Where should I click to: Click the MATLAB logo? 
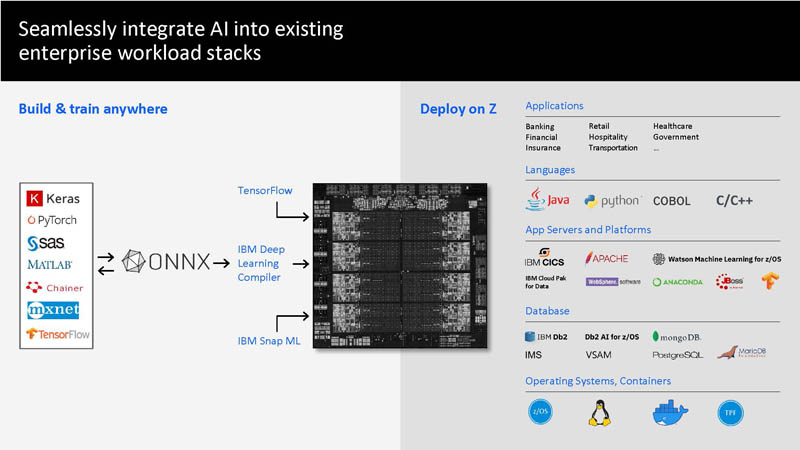[49, 265]
